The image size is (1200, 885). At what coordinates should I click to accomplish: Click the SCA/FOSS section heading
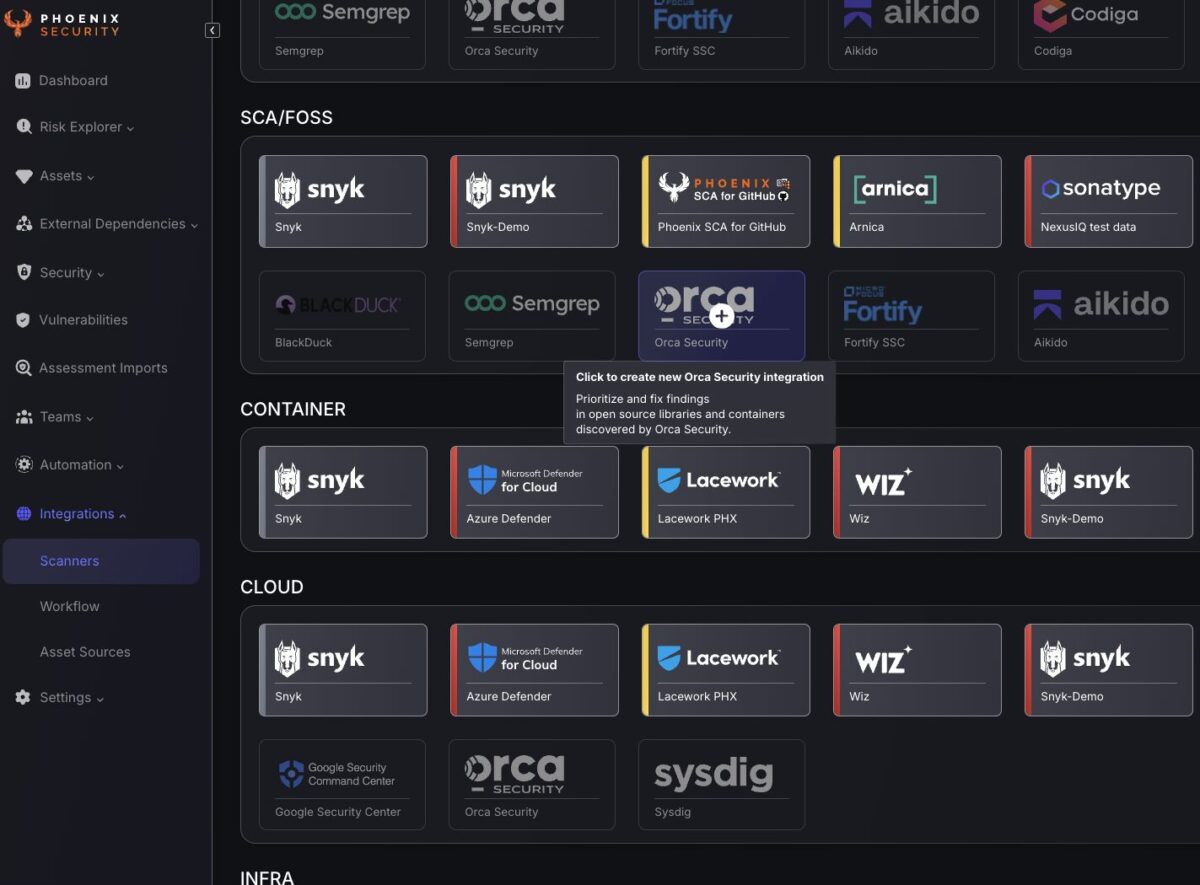coord(287,118)
